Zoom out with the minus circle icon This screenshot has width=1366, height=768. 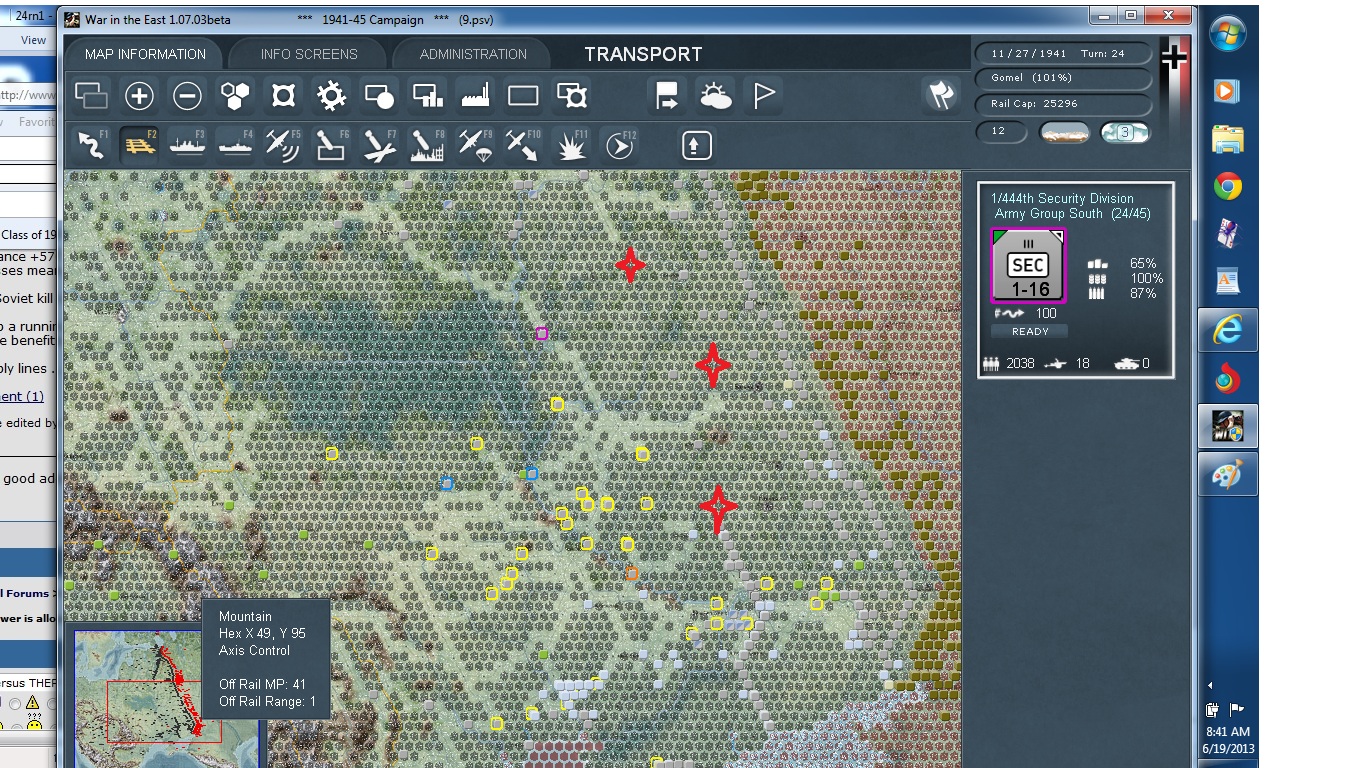(x=187, y=95)
